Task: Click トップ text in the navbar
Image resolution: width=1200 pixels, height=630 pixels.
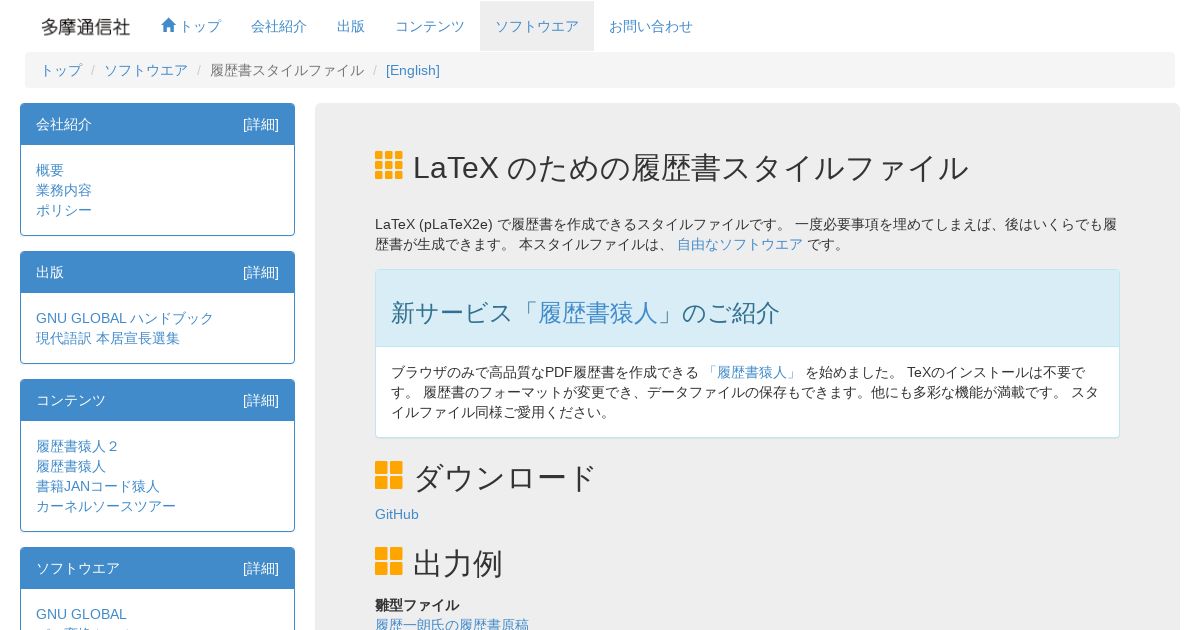Action: pos(200,26)
